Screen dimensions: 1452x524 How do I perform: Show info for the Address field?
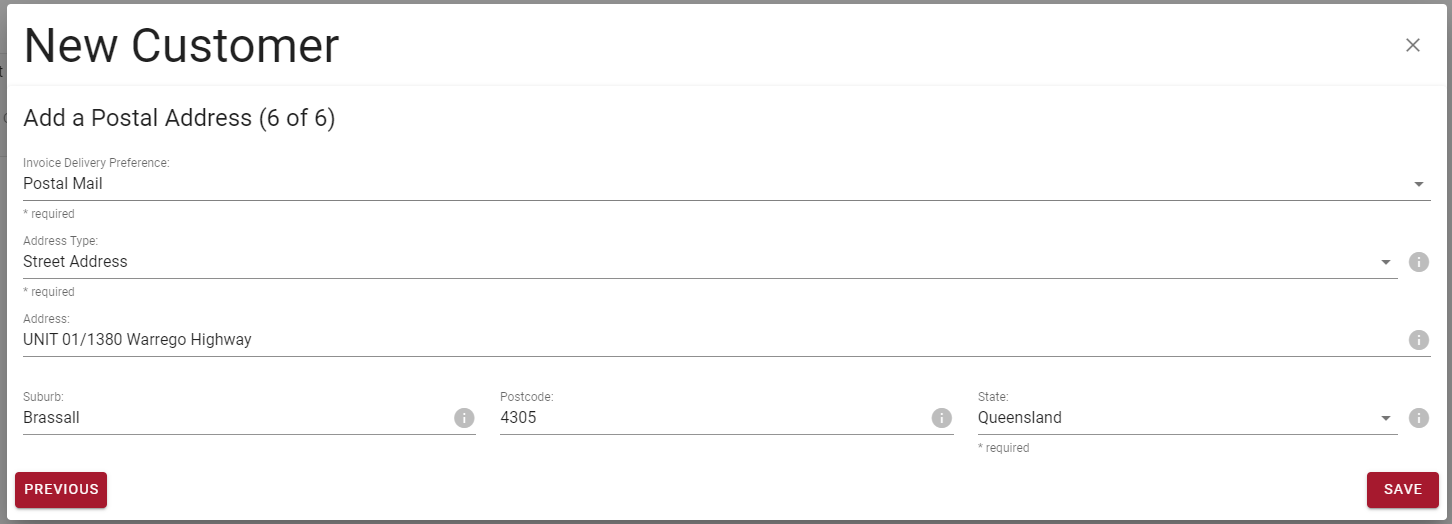point(1418,340)
